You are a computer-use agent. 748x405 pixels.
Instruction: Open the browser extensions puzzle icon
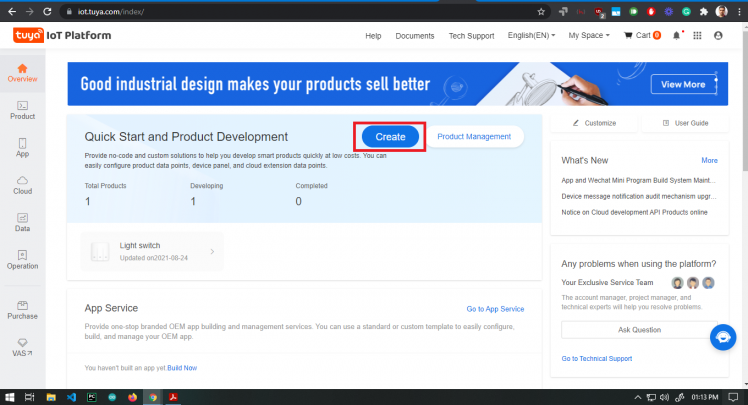[704, 12]
